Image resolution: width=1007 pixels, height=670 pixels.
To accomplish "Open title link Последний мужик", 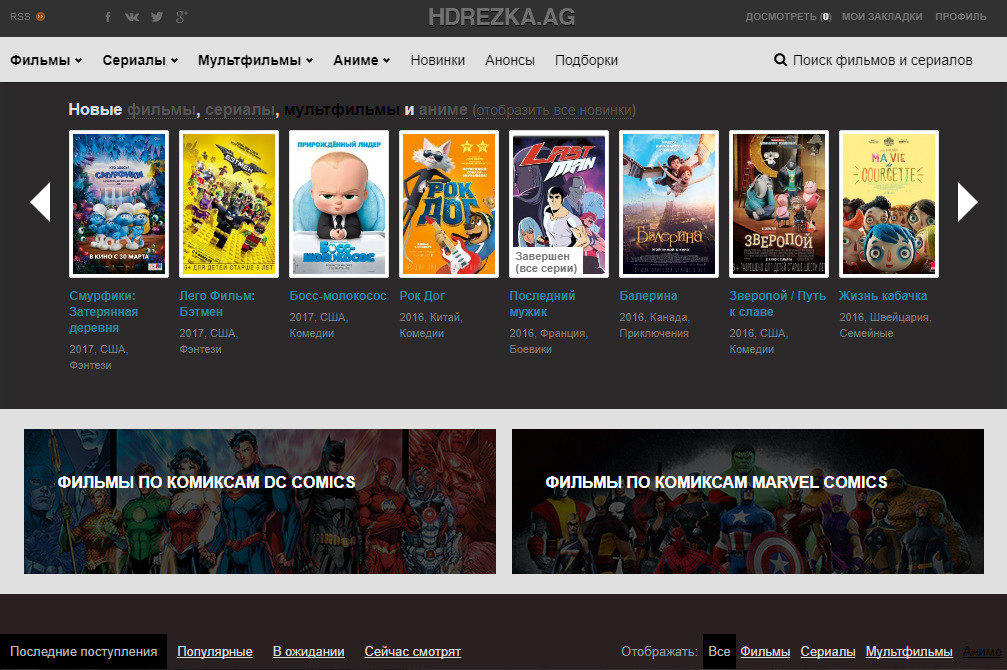I will click(542, 304).
